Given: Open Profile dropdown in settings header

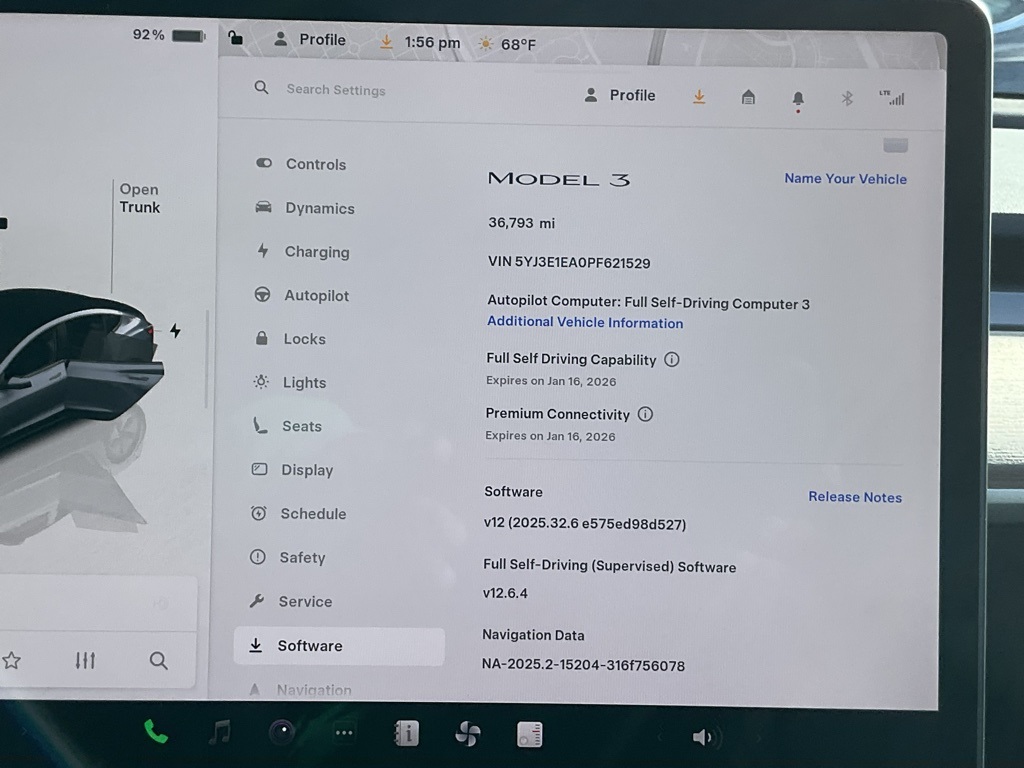Looking at the screenshot, I should click(620, 95).
